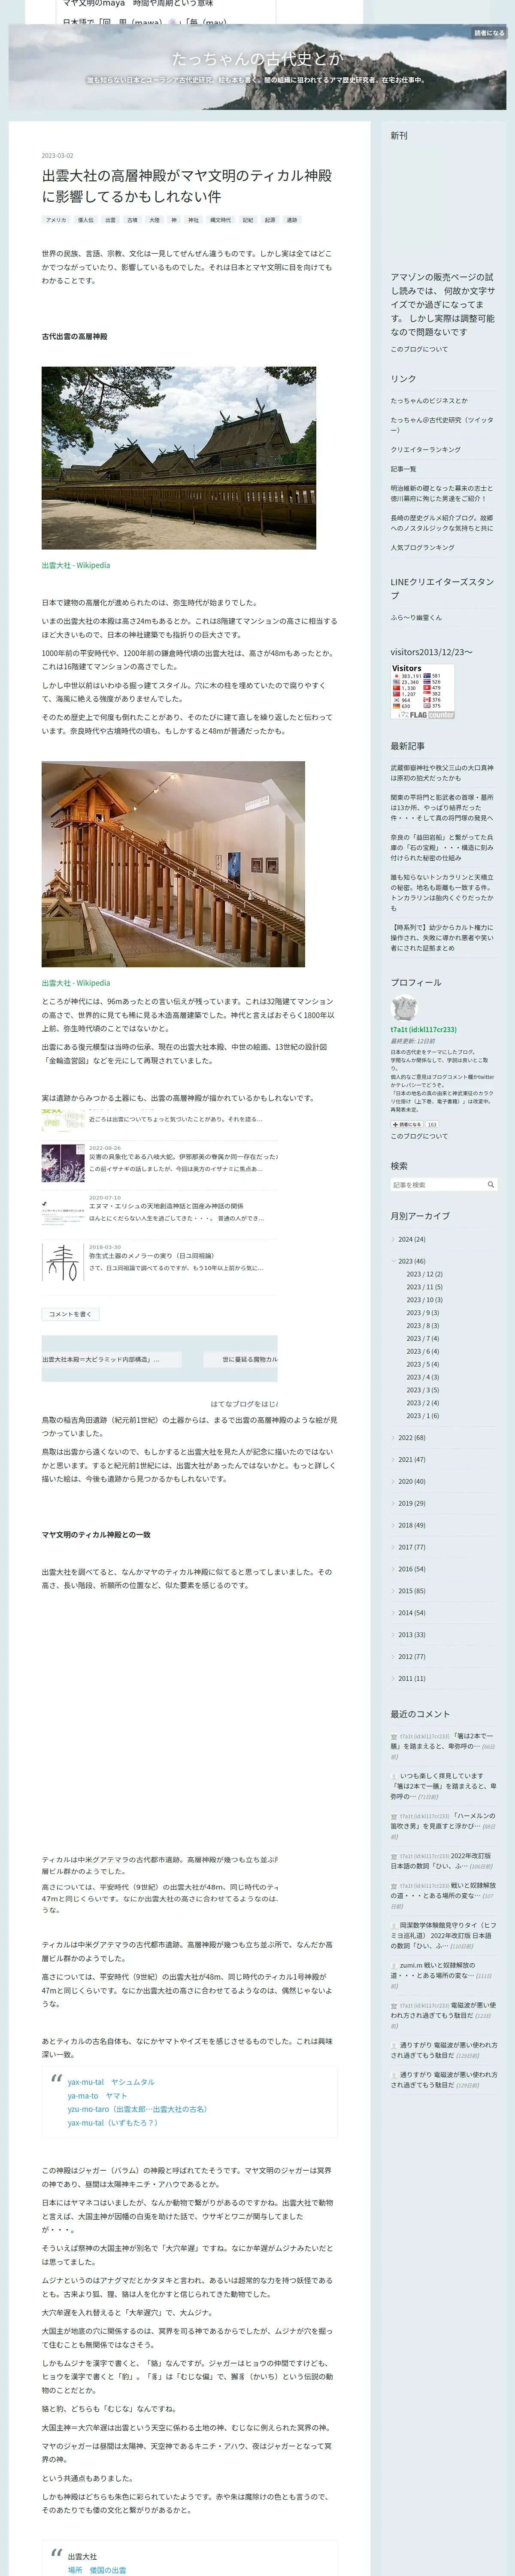Select the 古墳 tag

click(x=132, y=220)
